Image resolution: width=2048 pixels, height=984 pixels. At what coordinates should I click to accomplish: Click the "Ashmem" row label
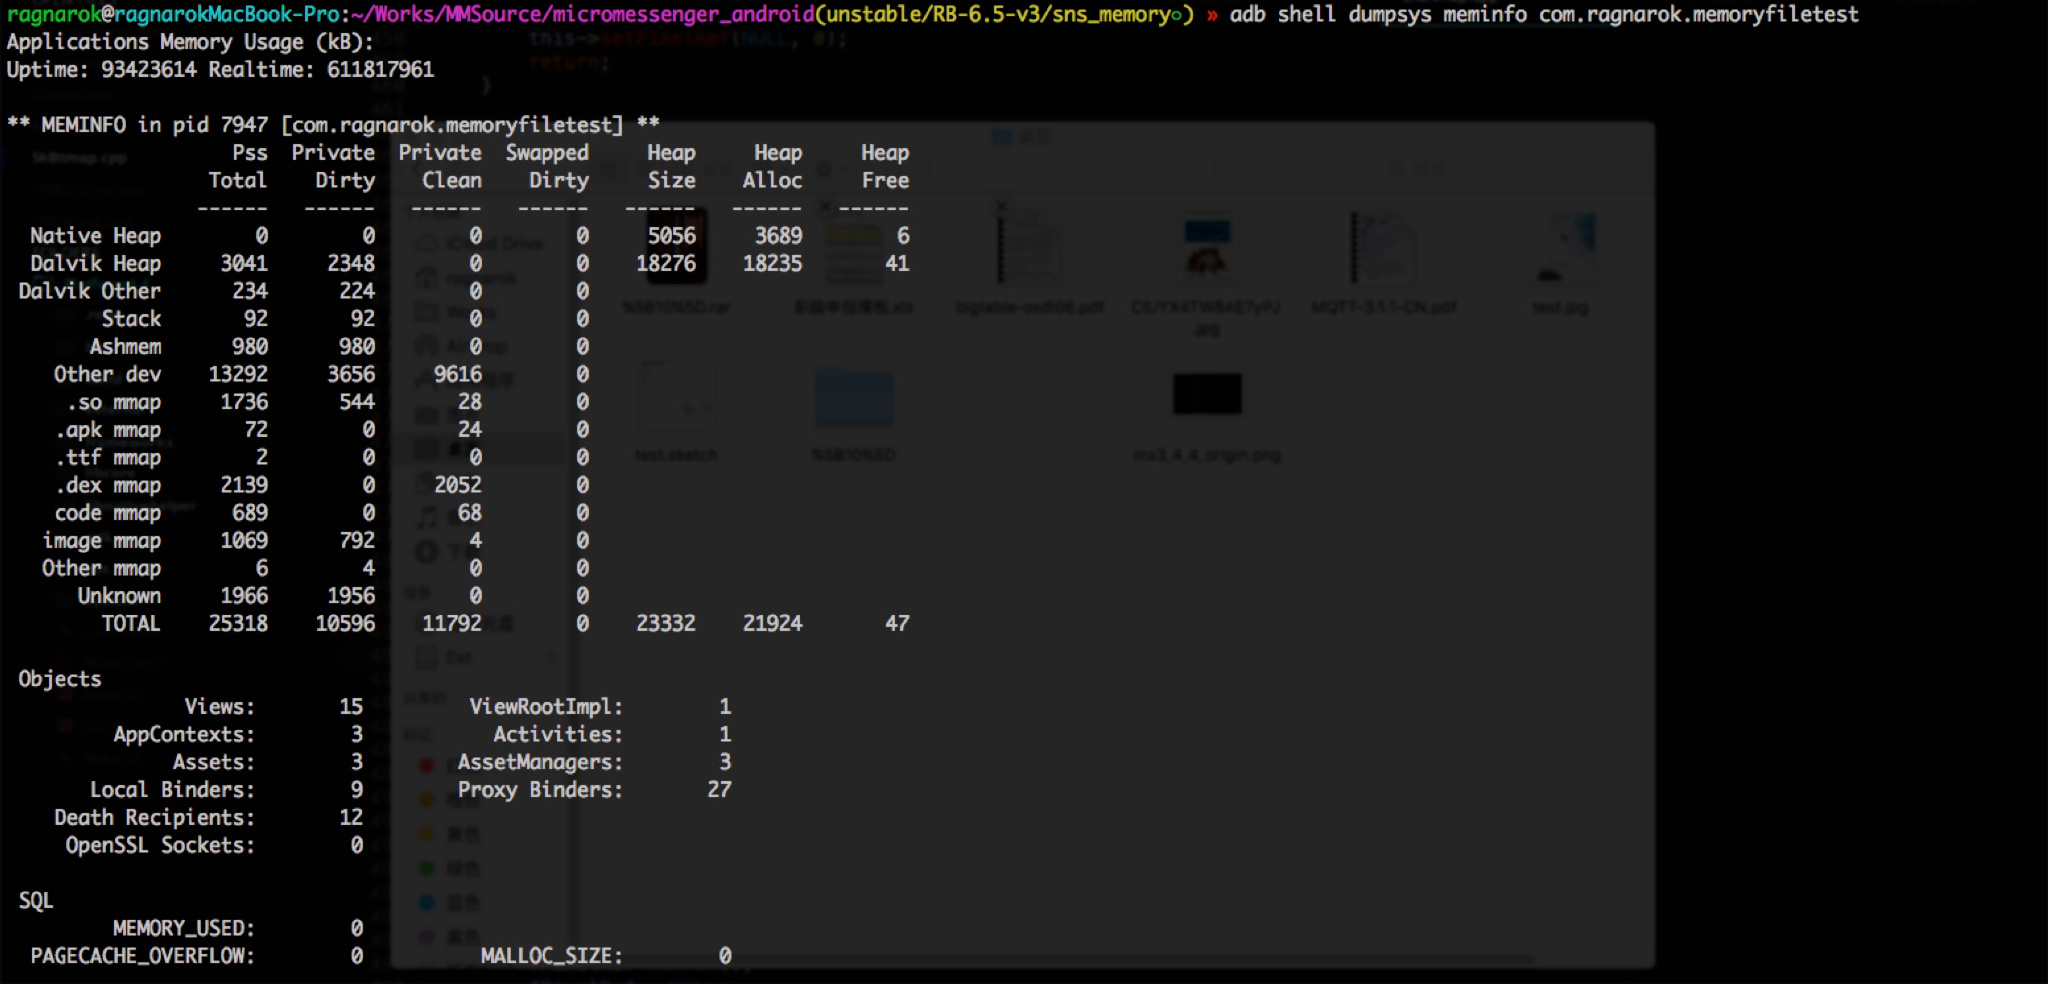coord(125,347)
